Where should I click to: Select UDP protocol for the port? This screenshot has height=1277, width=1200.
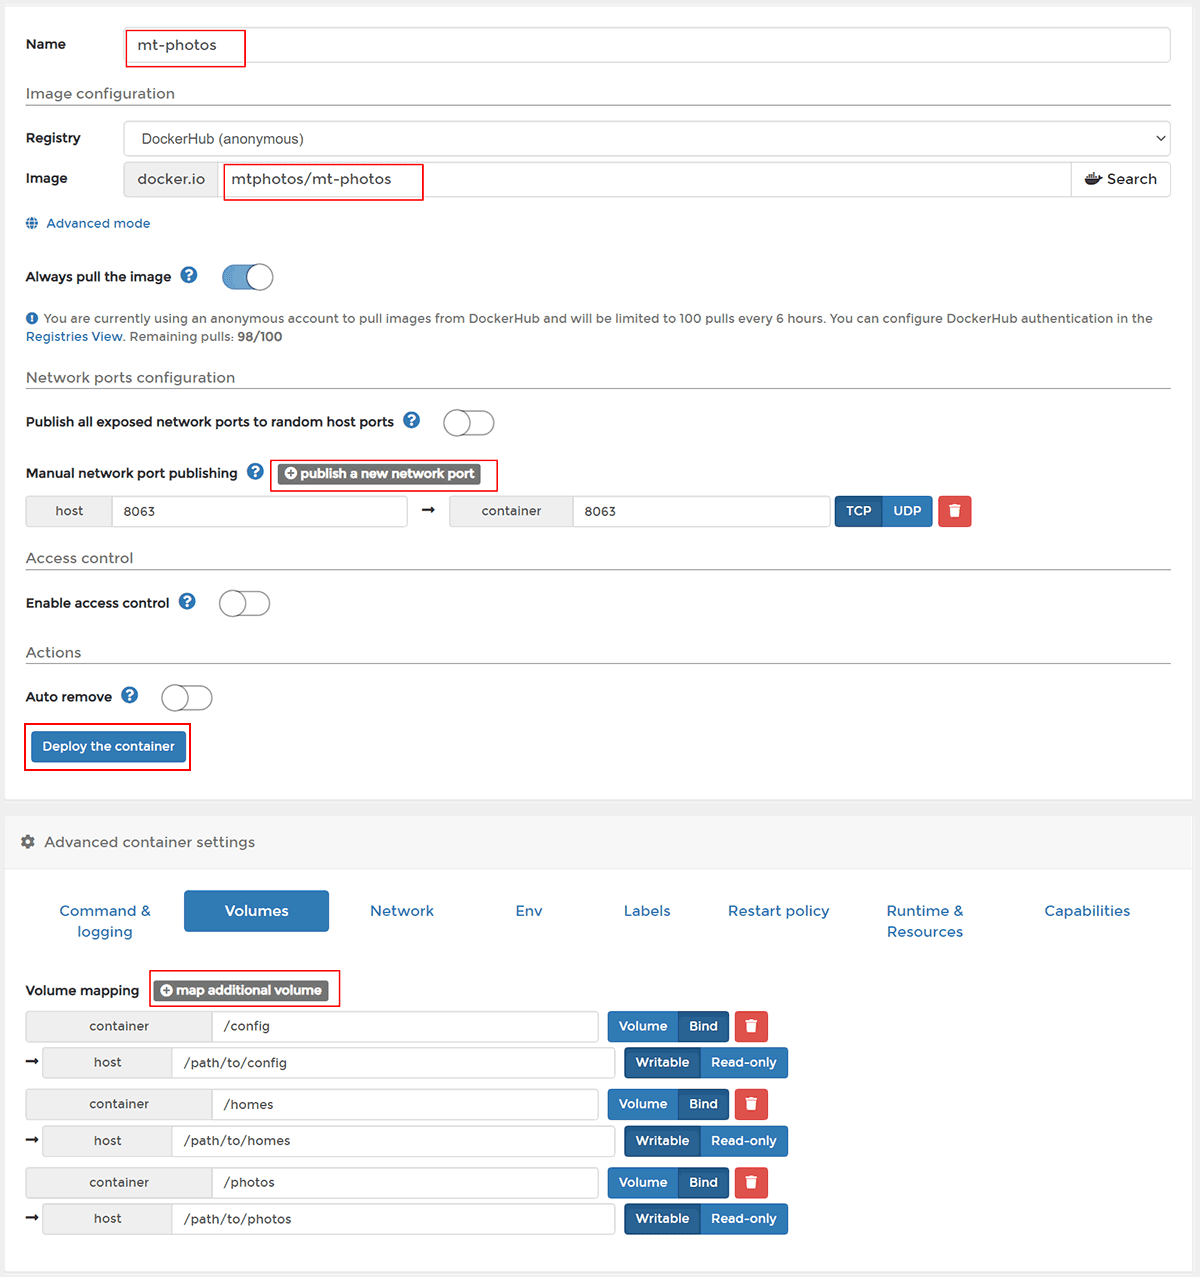coord(907,511)
